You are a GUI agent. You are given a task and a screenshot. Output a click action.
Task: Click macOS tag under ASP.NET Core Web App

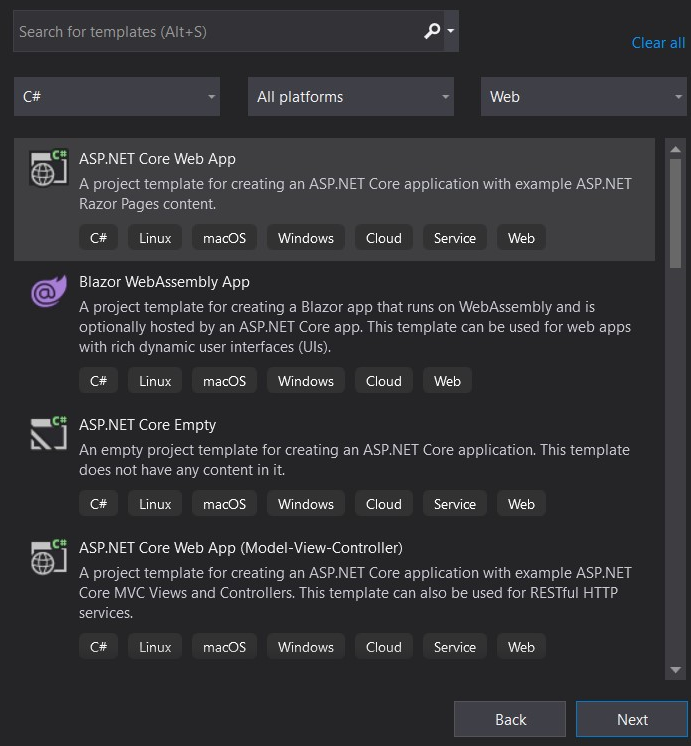tap(224, 238)
